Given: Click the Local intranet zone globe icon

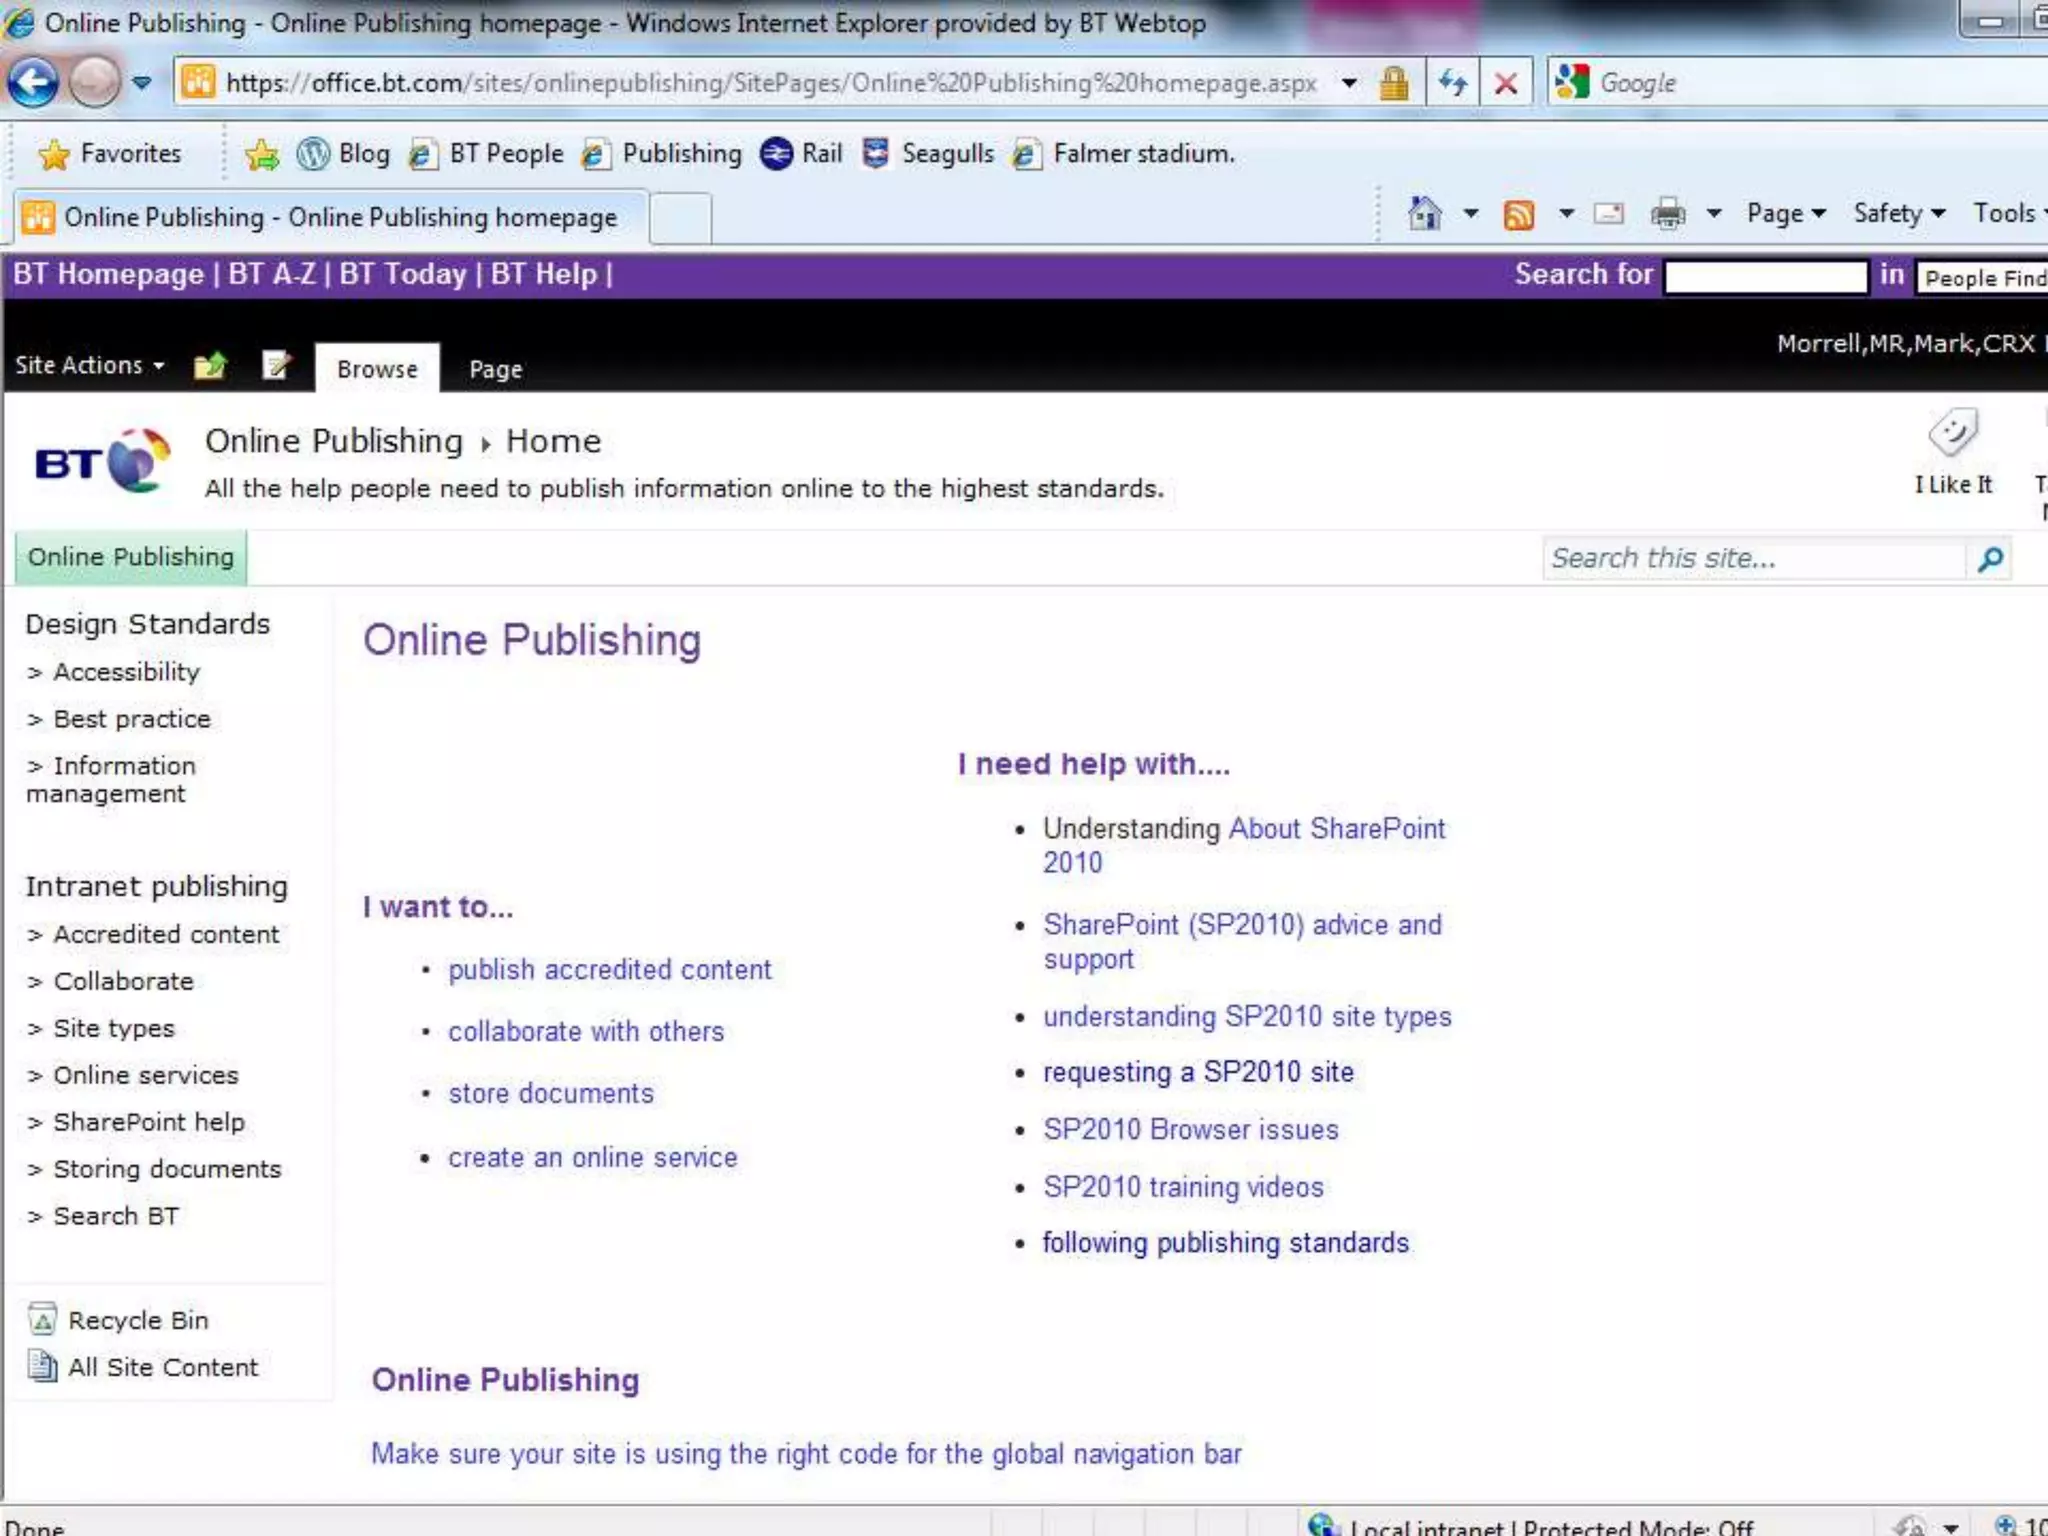Looking at the screenshot, I should [x=1324, y=1525].
